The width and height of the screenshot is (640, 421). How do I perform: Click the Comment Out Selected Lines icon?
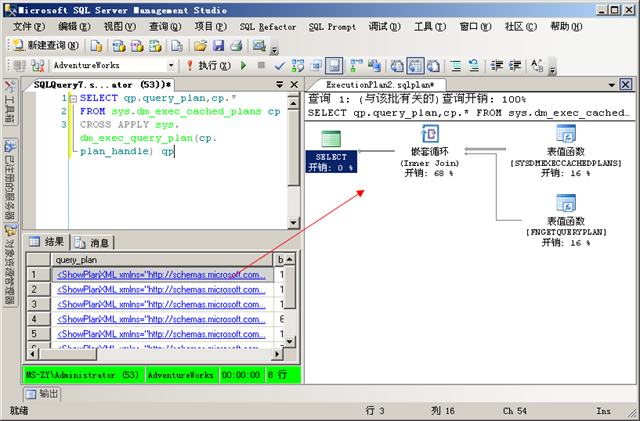click(x=456, y=65)
